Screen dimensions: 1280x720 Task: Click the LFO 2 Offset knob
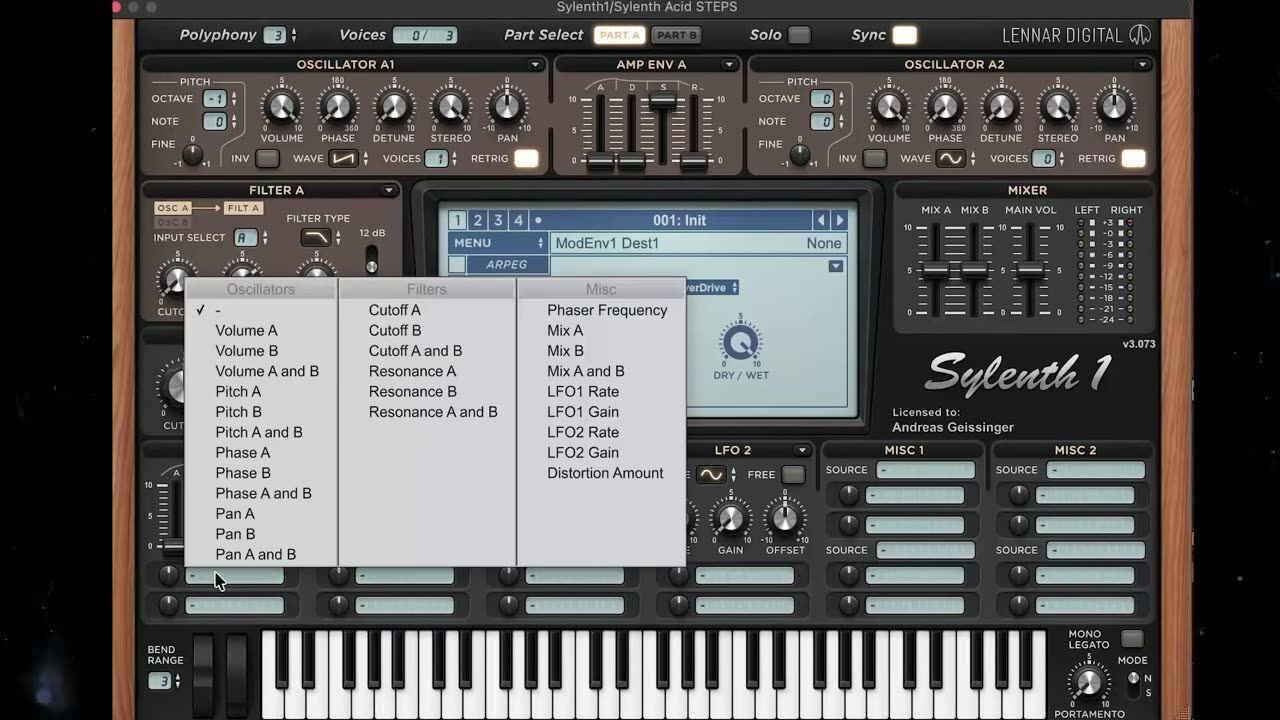point(785,519)
